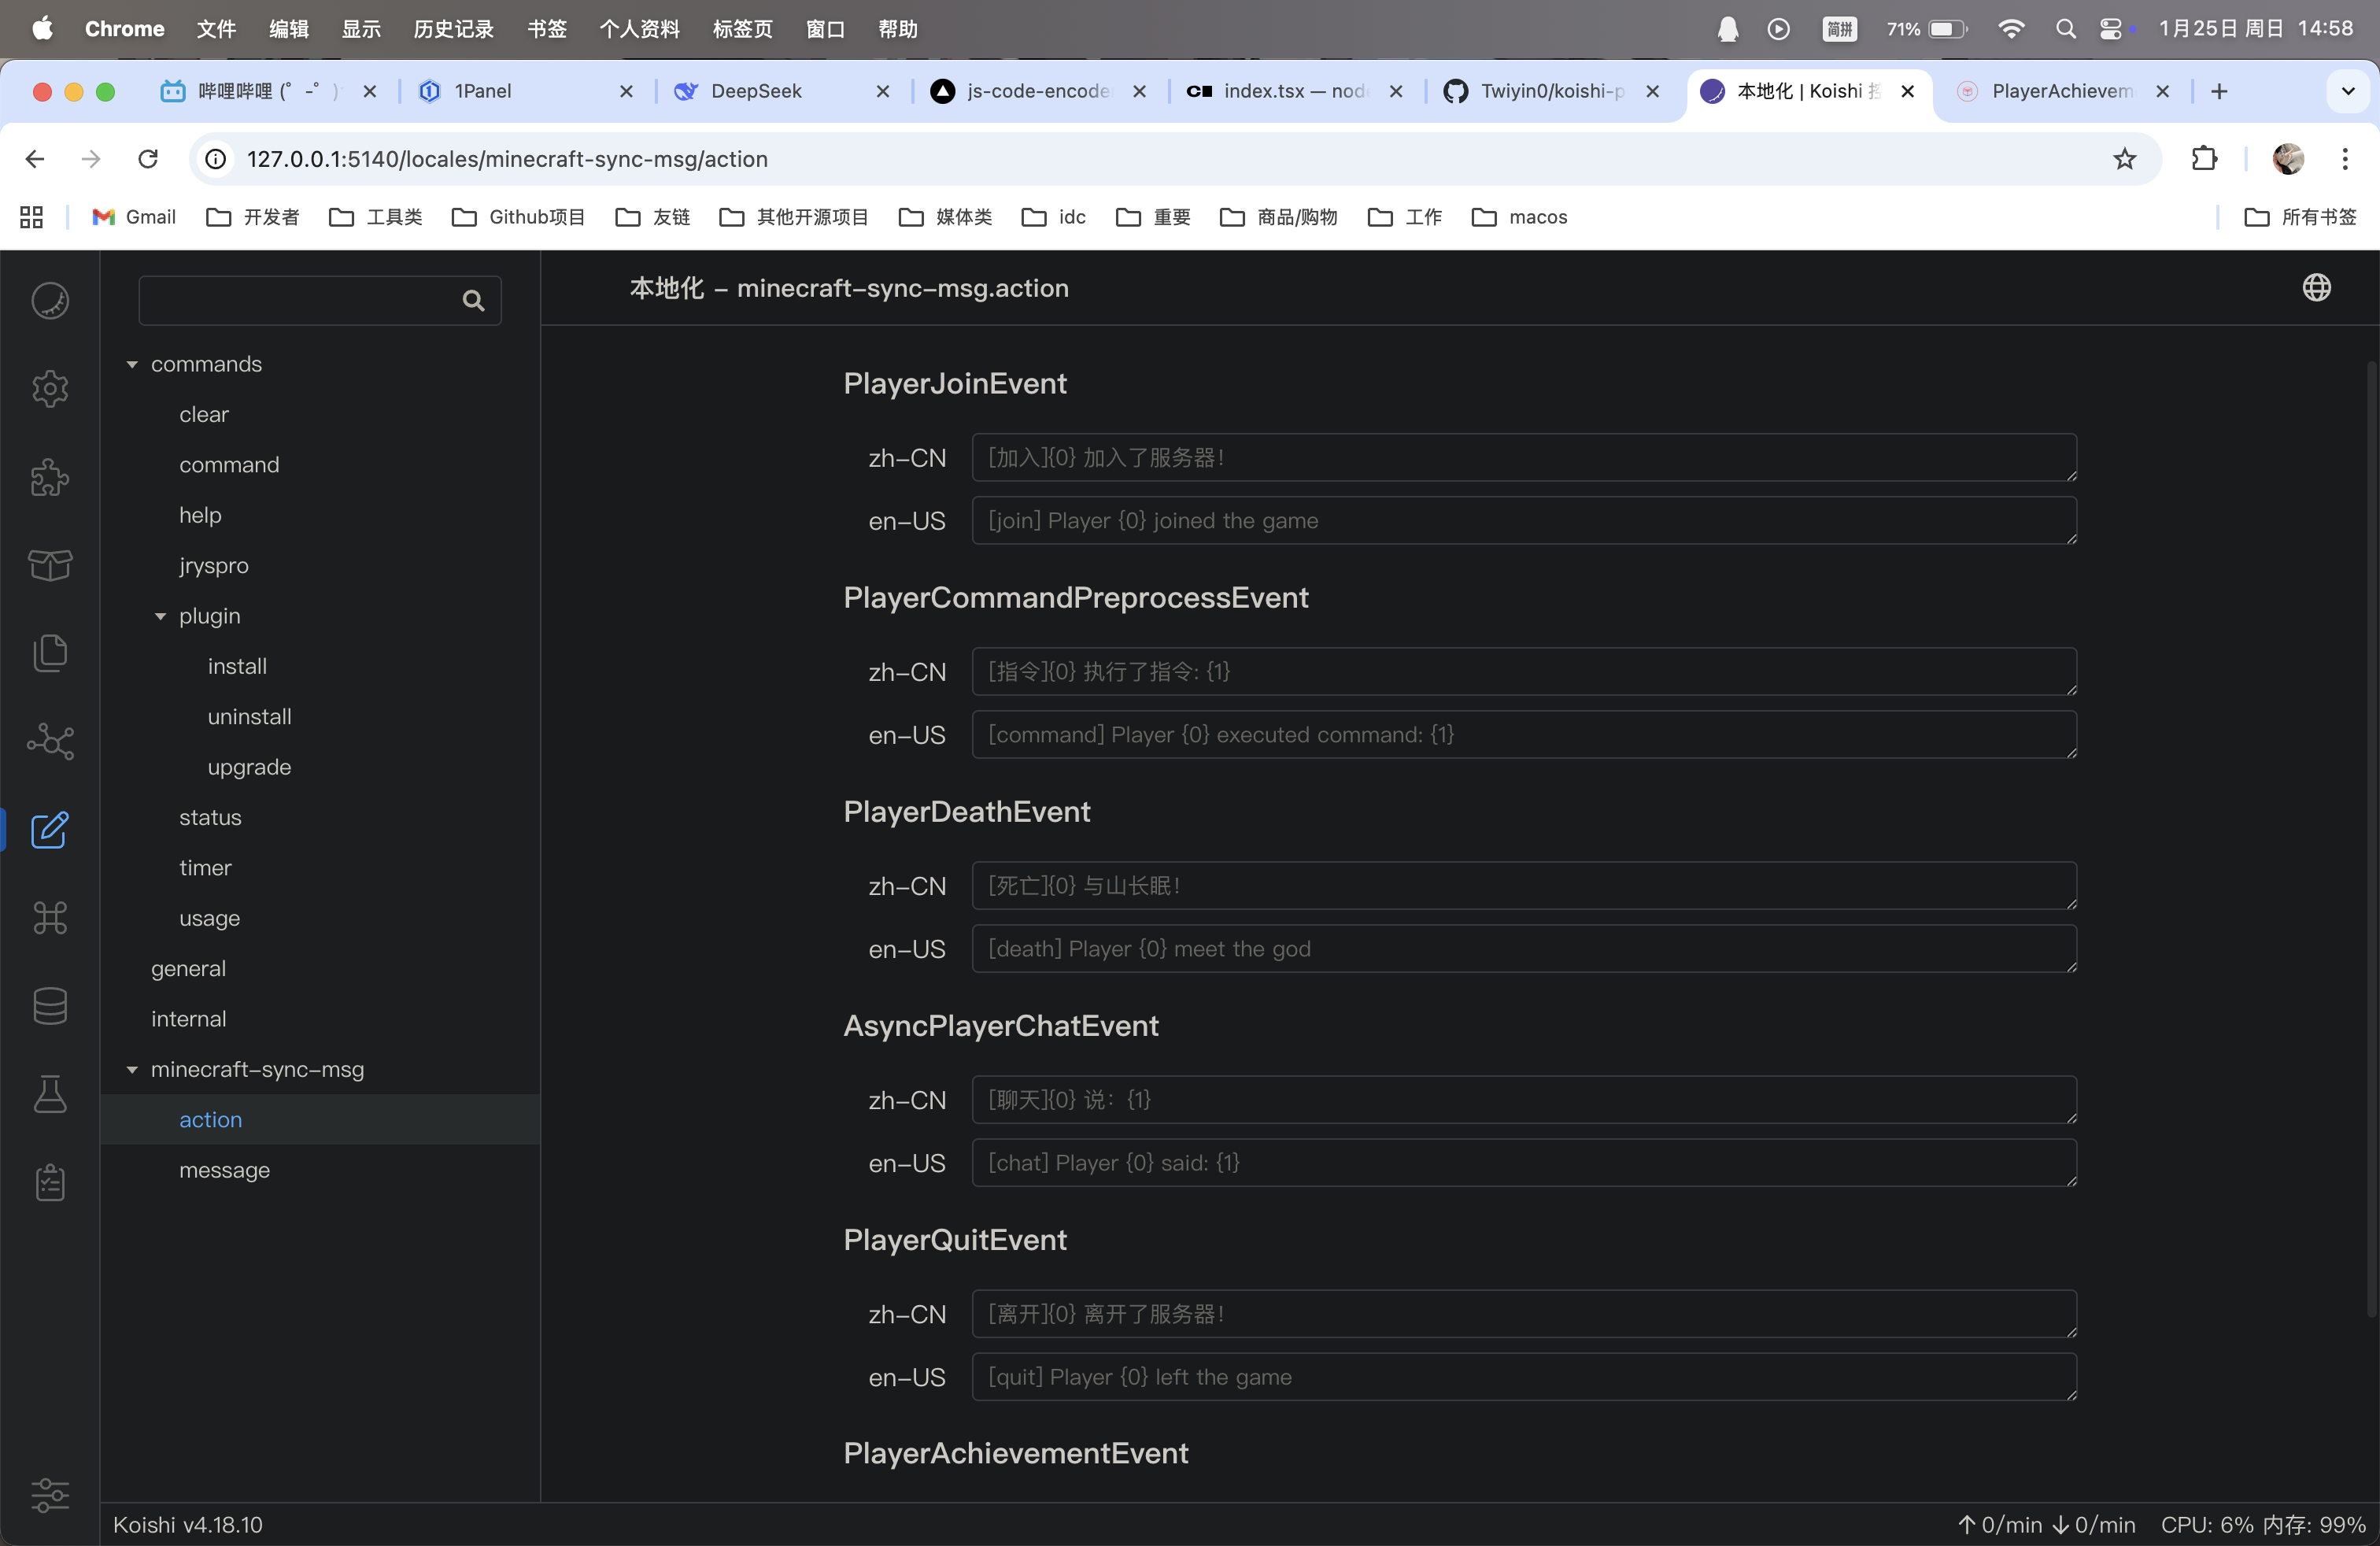Bookmark this page with the star icon

coord(2124,159)
